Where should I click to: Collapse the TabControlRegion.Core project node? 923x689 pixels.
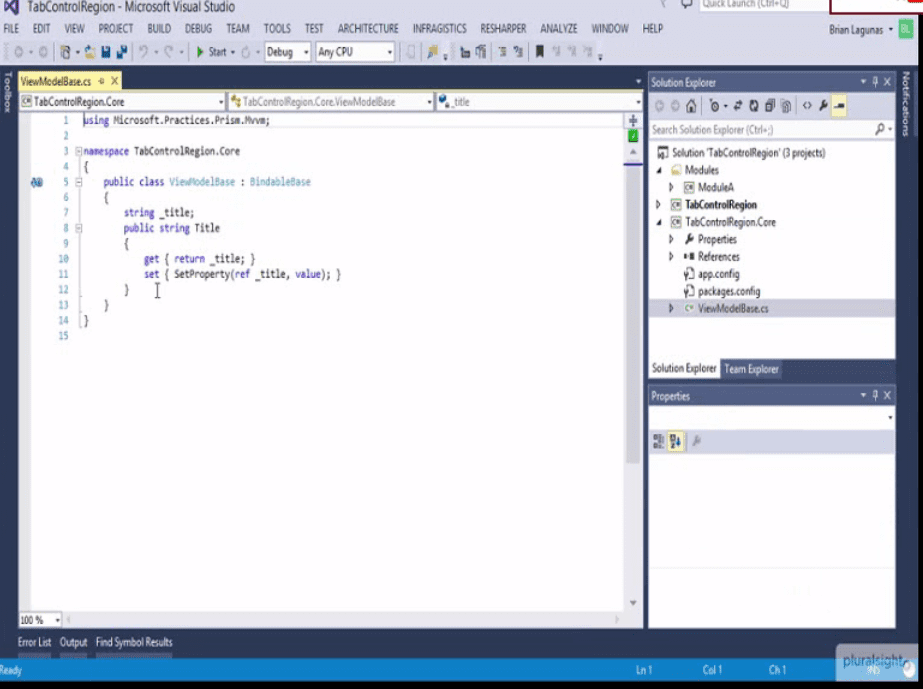tap(659, 222)
